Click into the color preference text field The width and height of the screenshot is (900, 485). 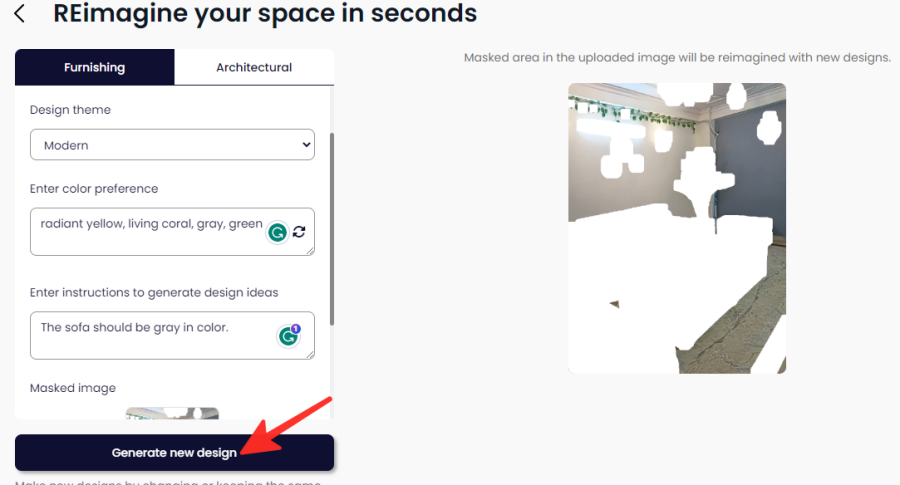click(x=172, y=232)
